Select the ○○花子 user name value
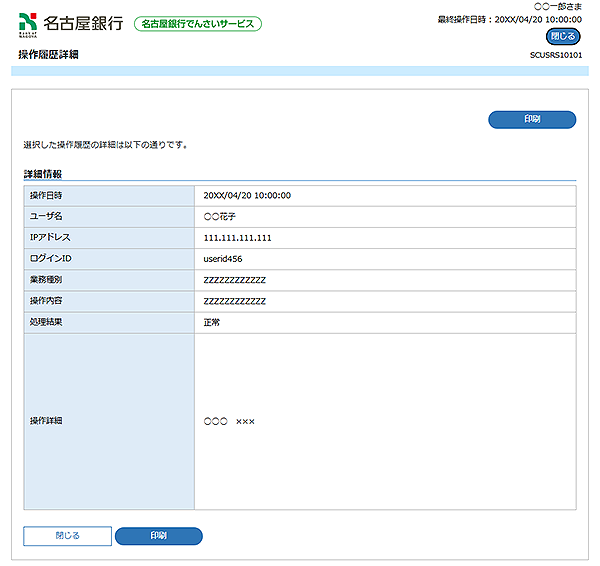 coord(219,217)
